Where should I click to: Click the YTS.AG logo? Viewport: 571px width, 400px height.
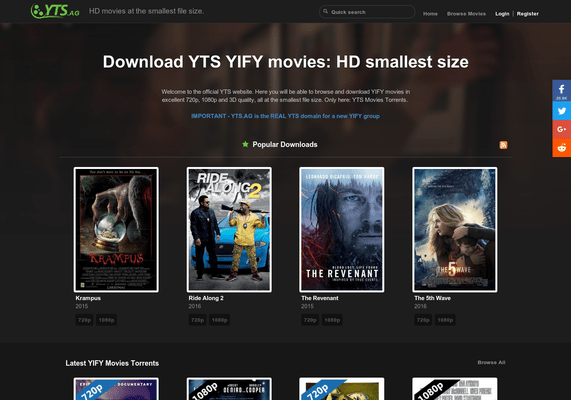55,11
